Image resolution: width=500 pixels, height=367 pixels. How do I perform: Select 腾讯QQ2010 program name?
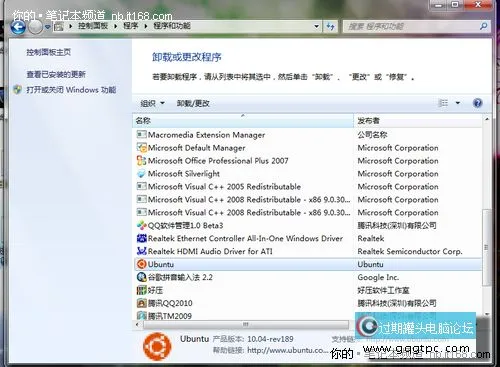(170, 303)
